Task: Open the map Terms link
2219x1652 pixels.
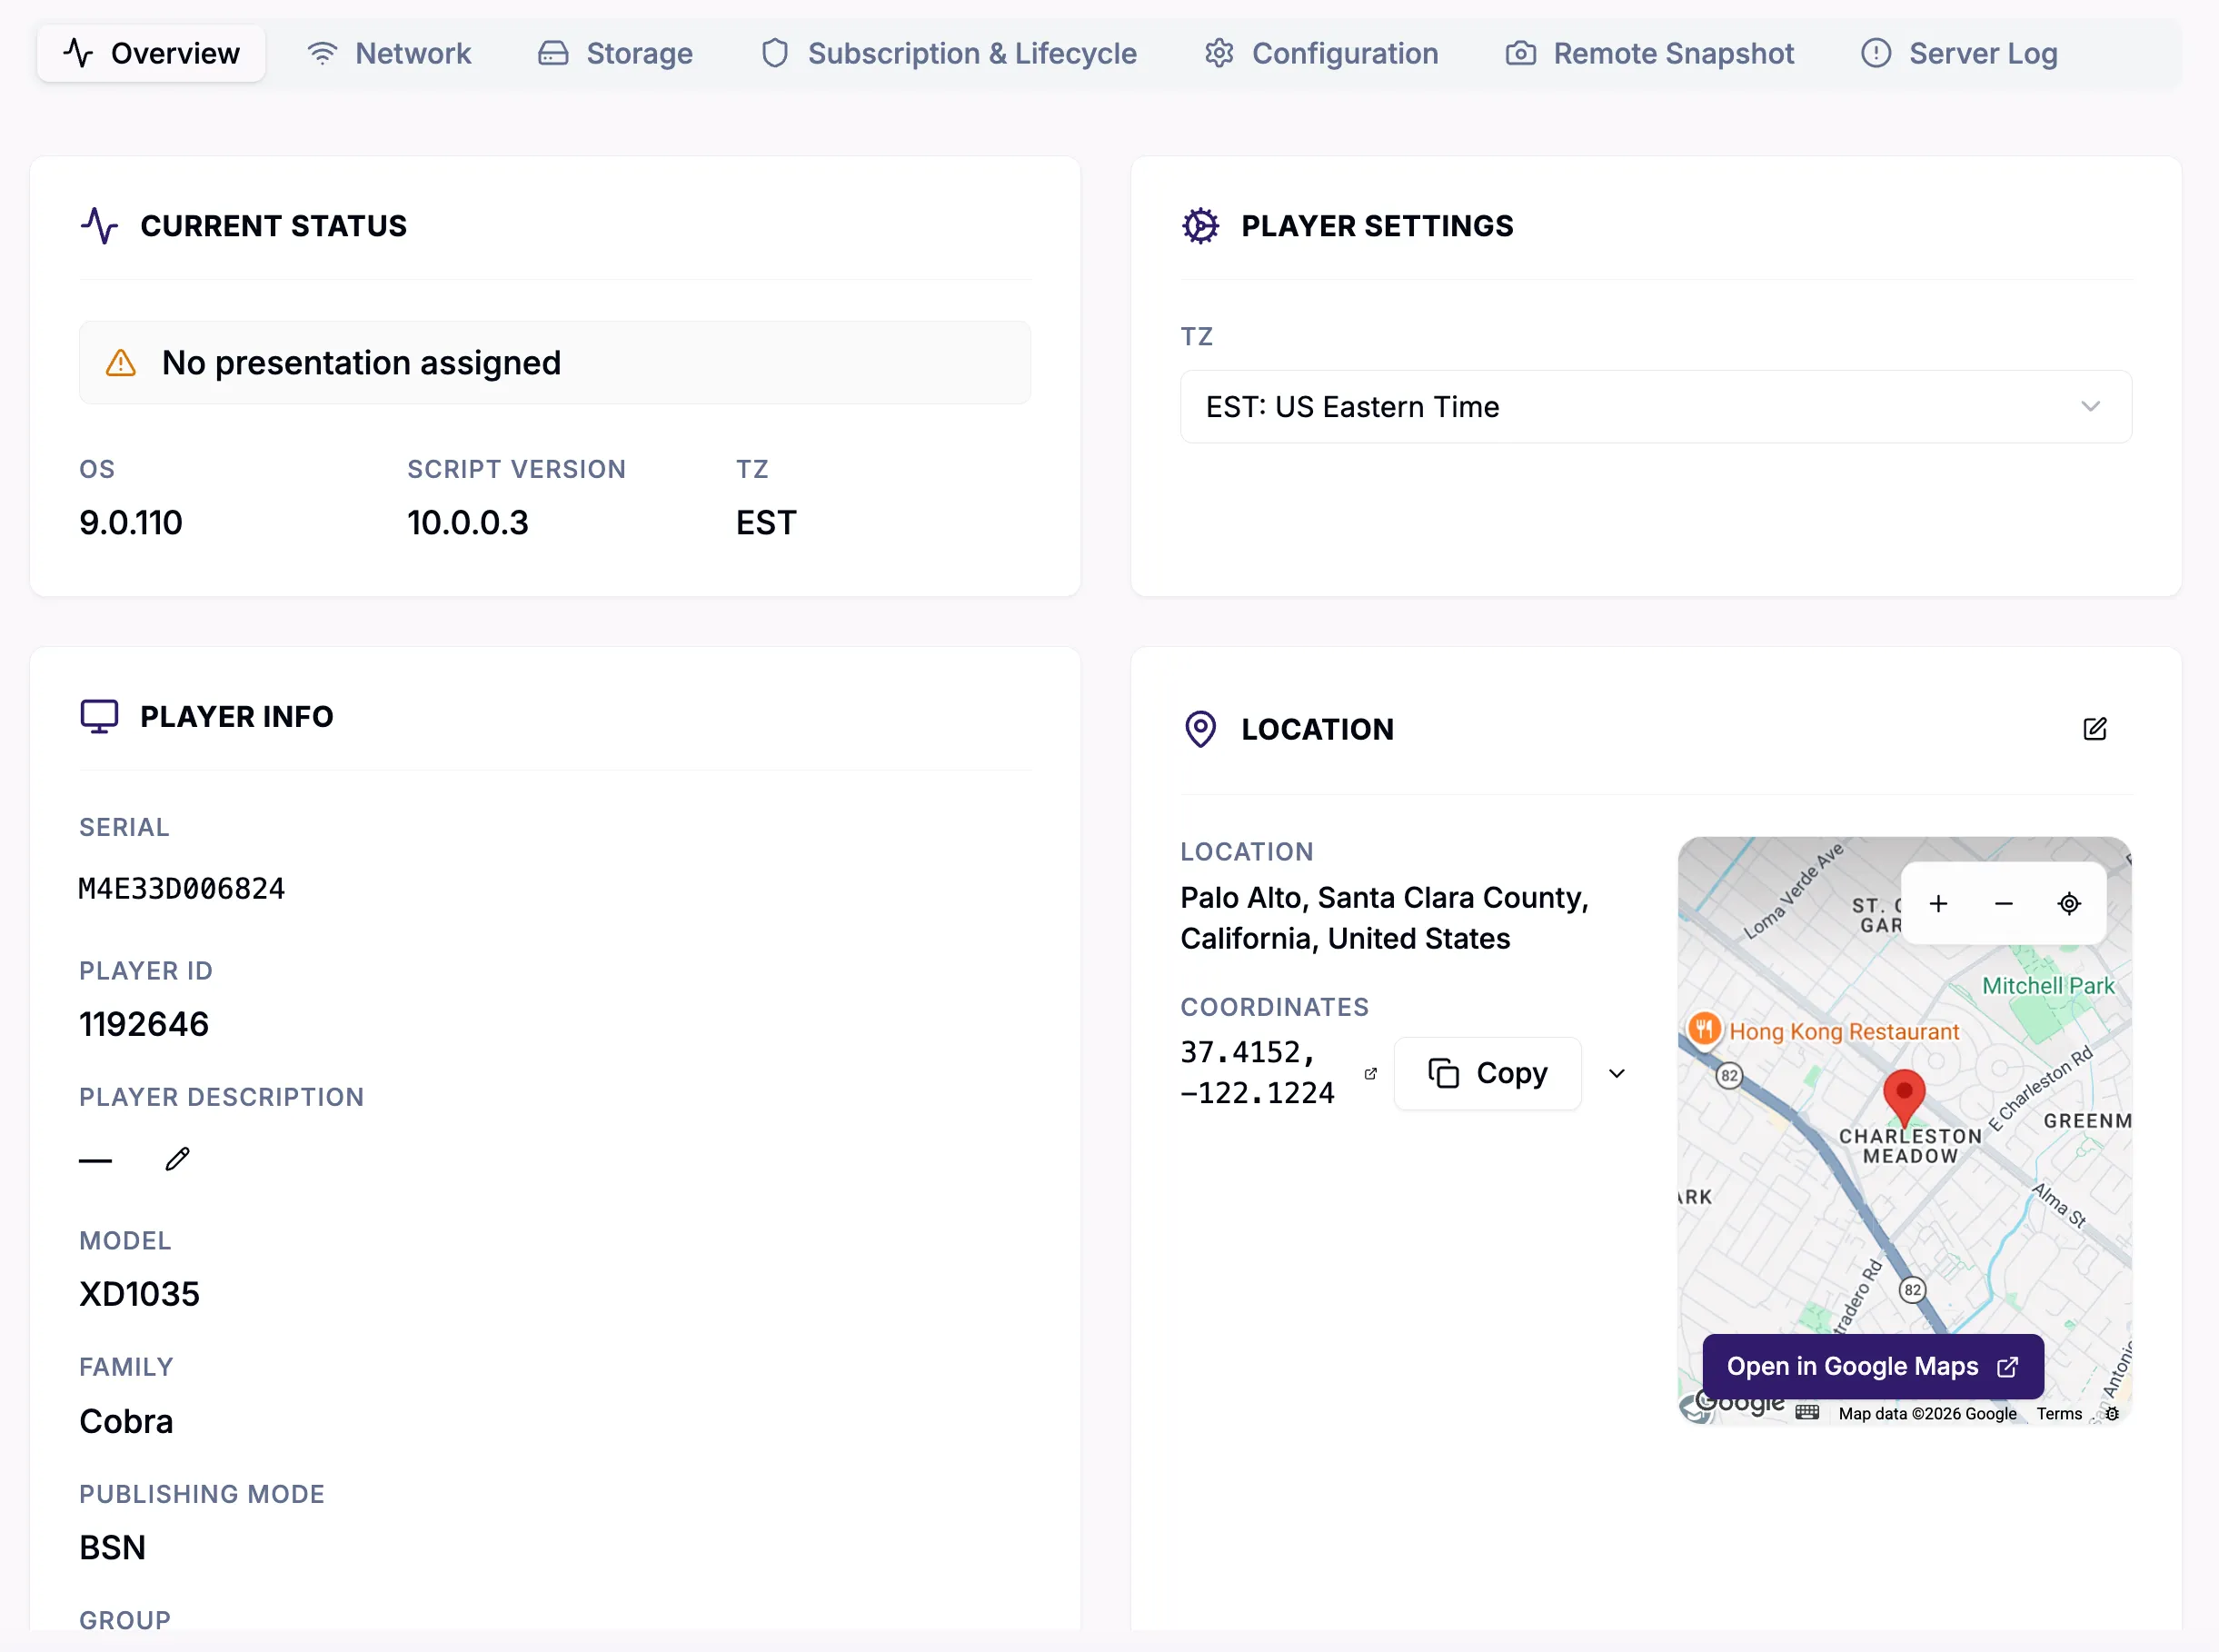Action: pos(2058,1413)
